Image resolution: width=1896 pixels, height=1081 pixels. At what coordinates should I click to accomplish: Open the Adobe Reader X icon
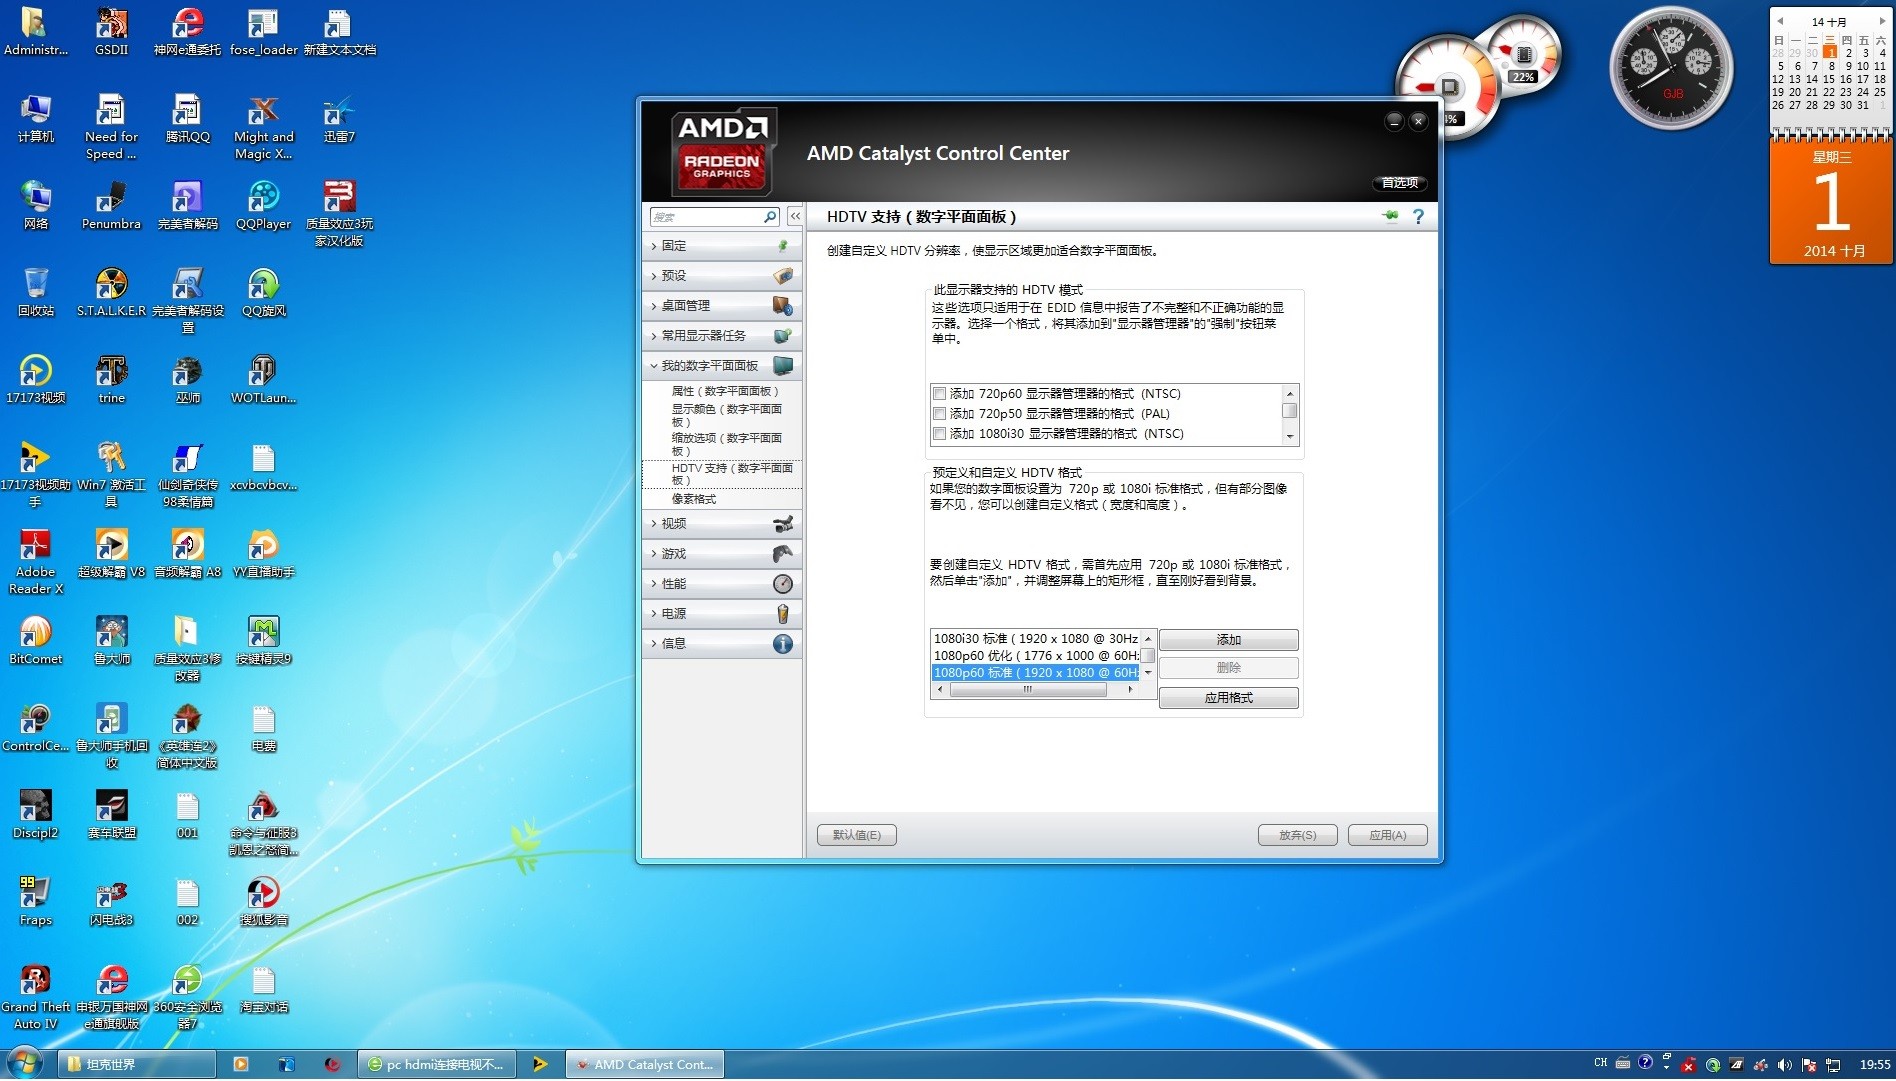pos(35,562)
